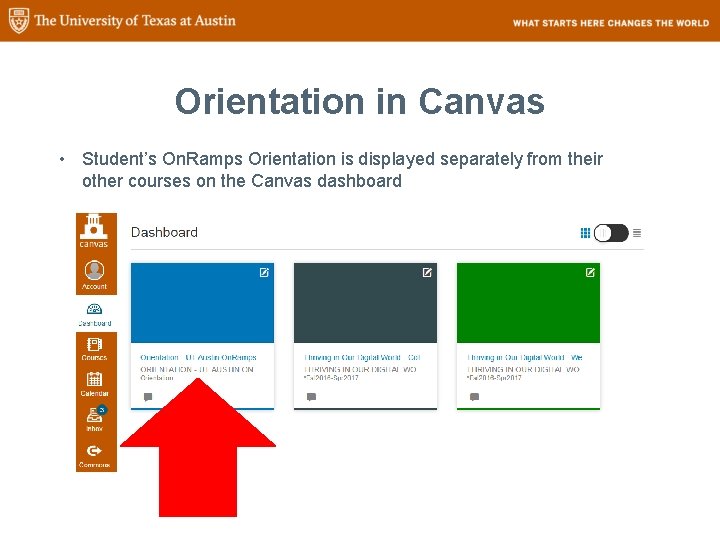
Task: Select the dark gray course card banner
Action: pyautogui.click(x=366, y=303)
